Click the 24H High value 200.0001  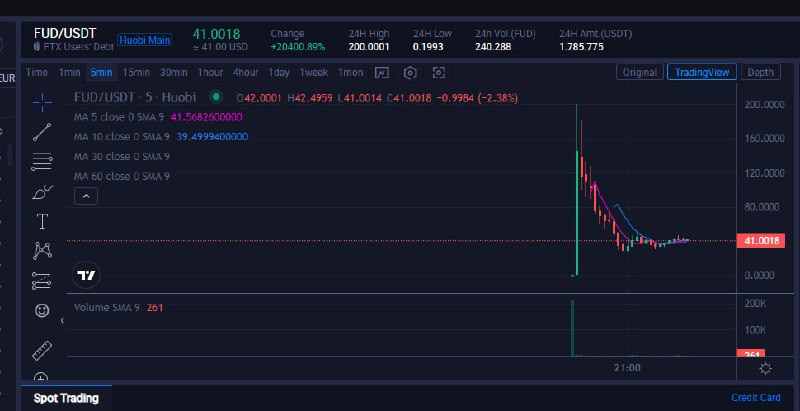click(369, 47)
